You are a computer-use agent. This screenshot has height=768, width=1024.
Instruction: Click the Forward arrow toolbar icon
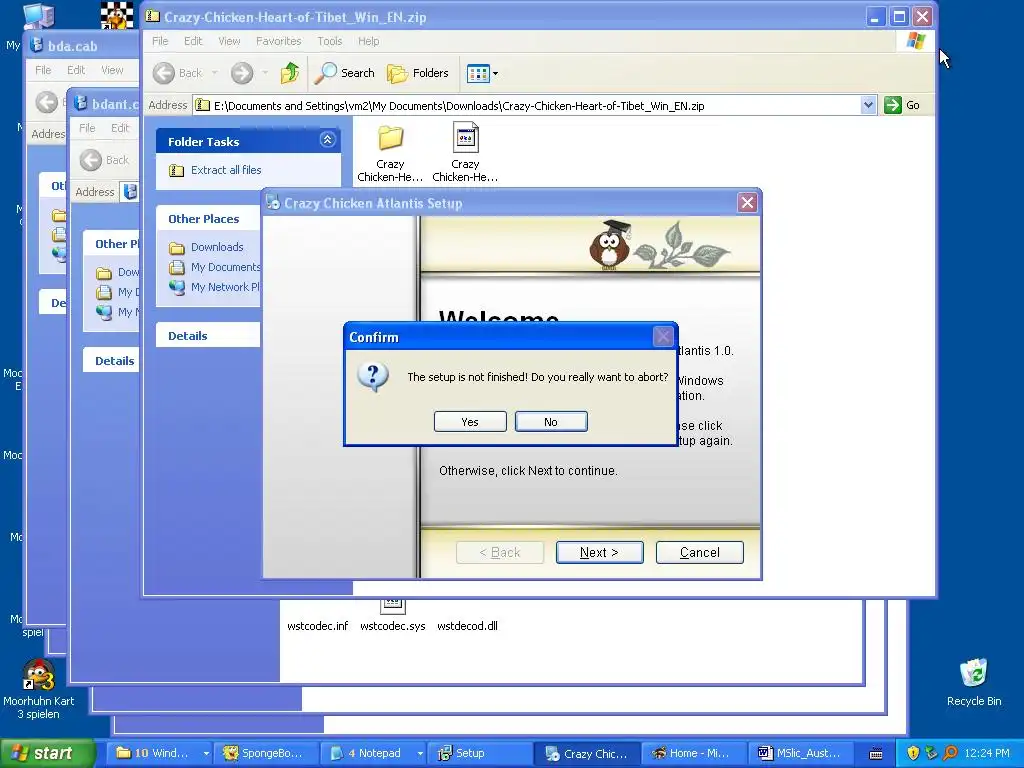(x=242, y=73)
